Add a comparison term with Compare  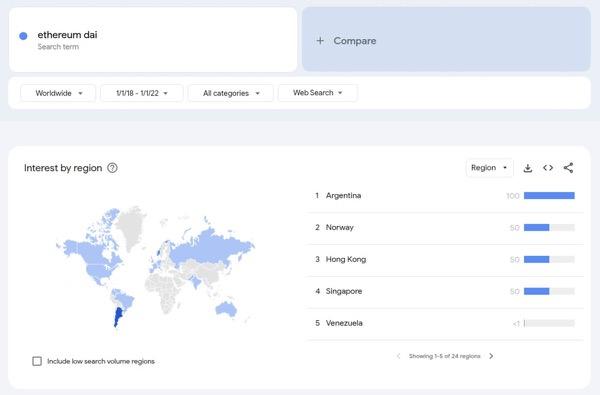[x=446, y=39]
